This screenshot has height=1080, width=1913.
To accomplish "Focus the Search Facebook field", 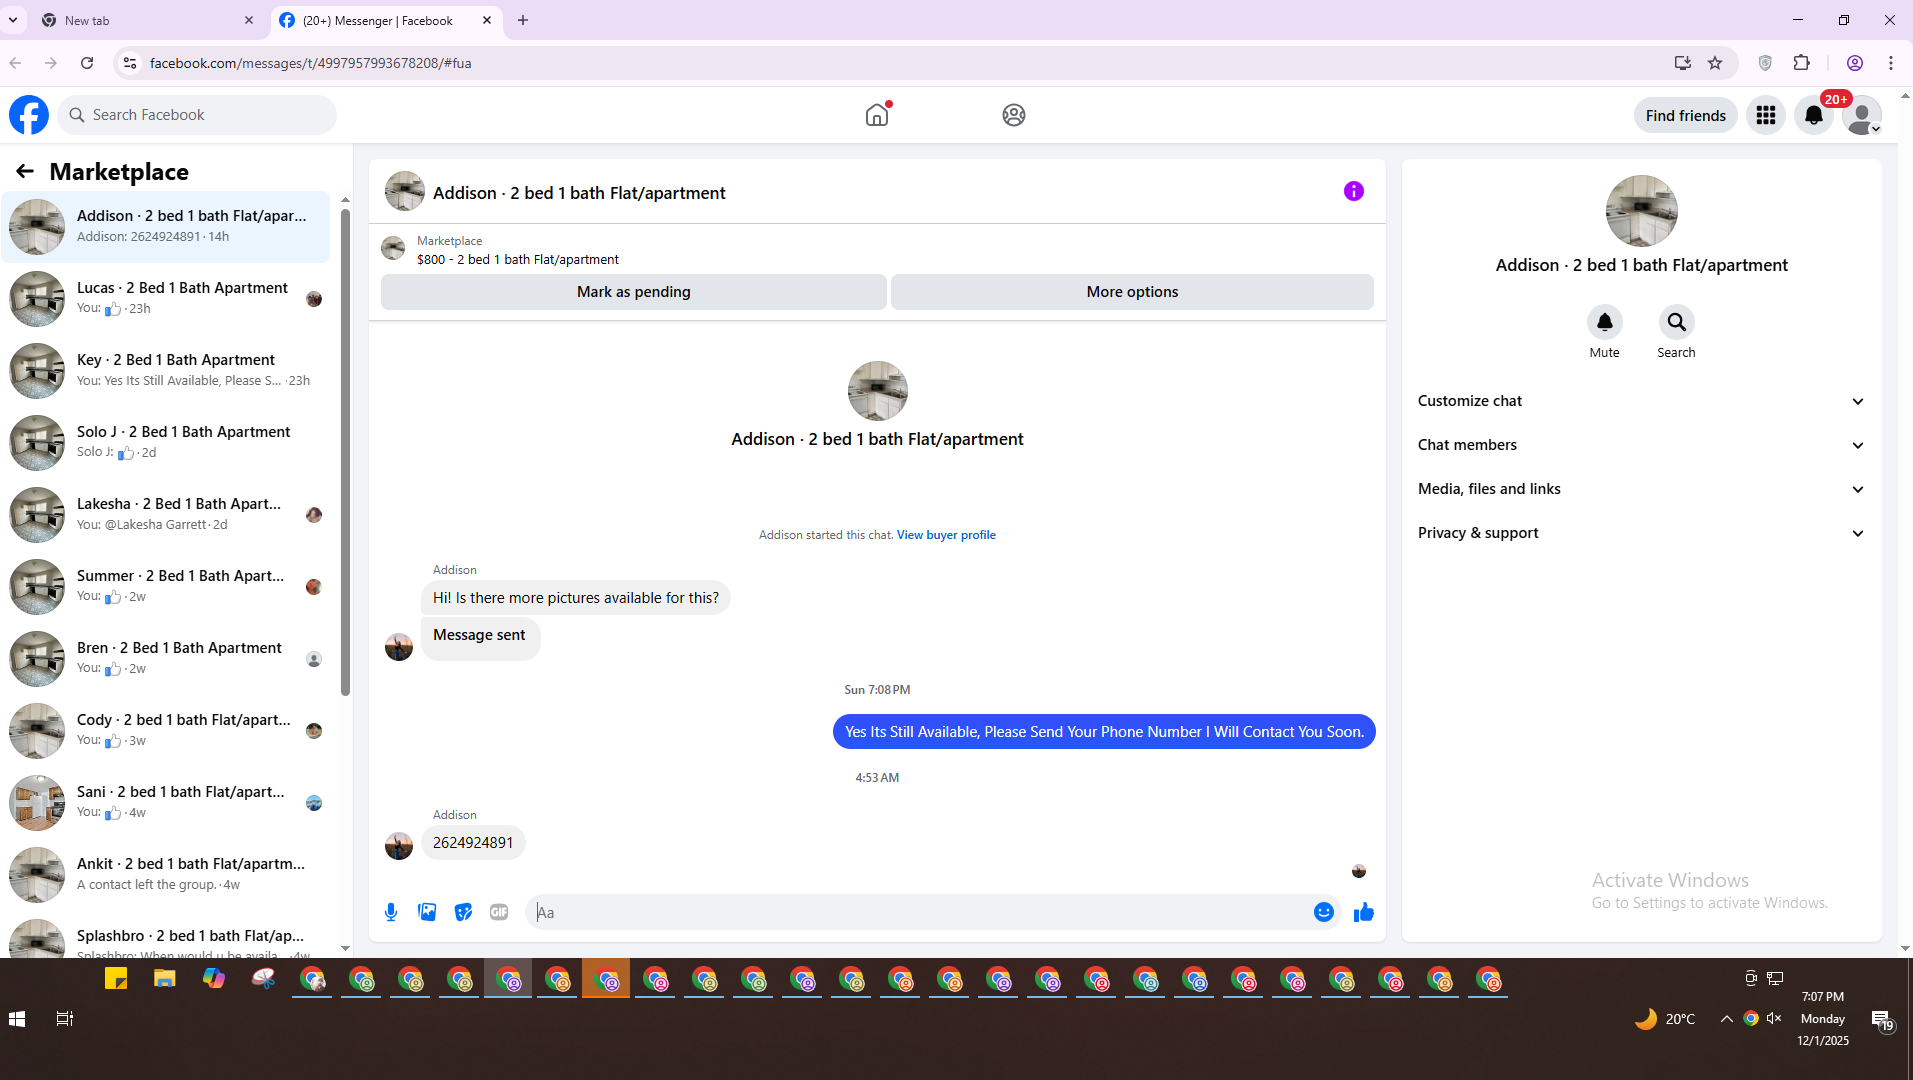I will 197,115.
